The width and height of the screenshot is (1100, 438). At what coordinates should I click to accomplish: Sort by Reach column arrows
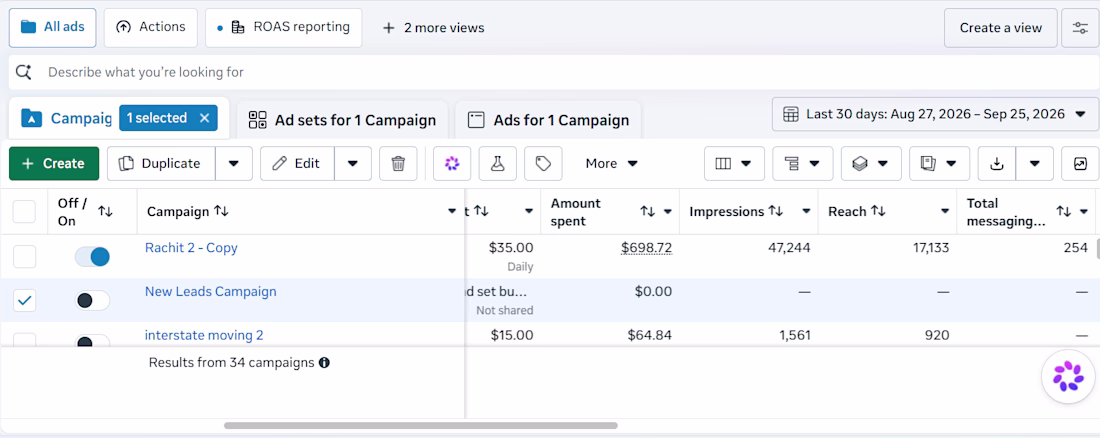click(x=878, y=211)
